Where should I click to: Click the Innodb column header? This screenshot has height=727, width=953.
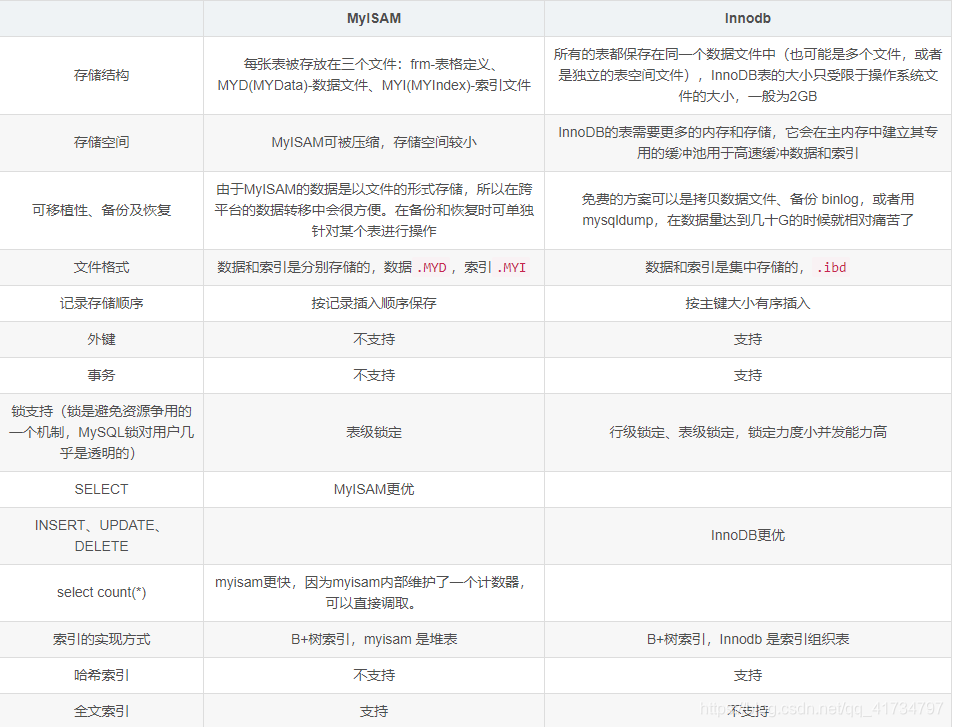tap(748, 18)
